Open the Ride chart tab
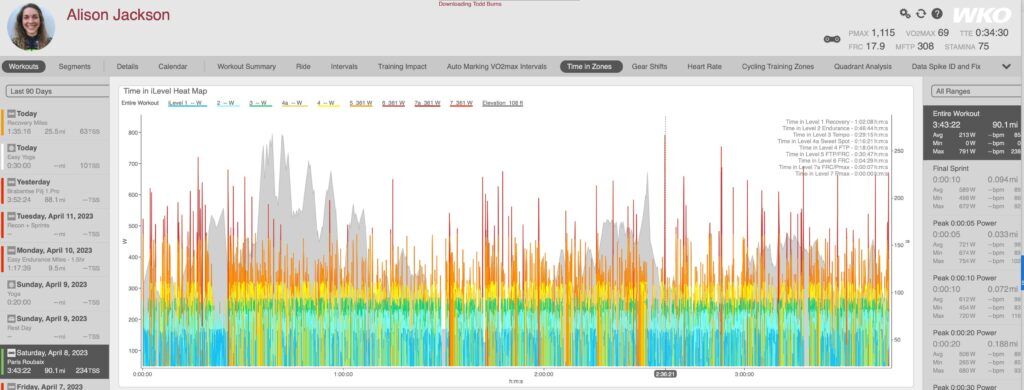 (303, 67)
